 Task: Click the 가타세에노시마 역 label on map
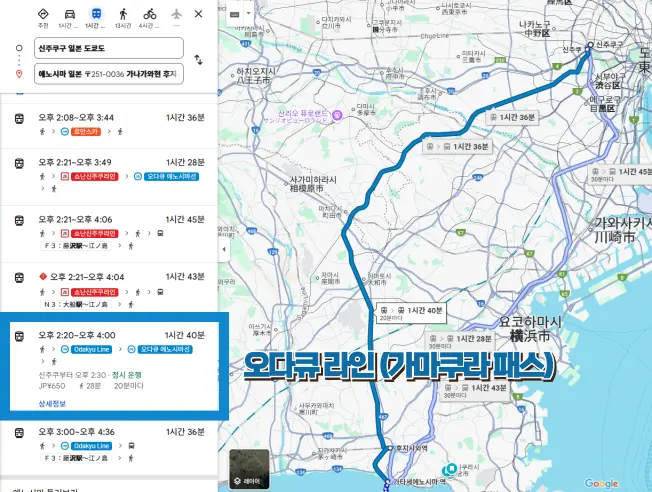tap(419, 482)
